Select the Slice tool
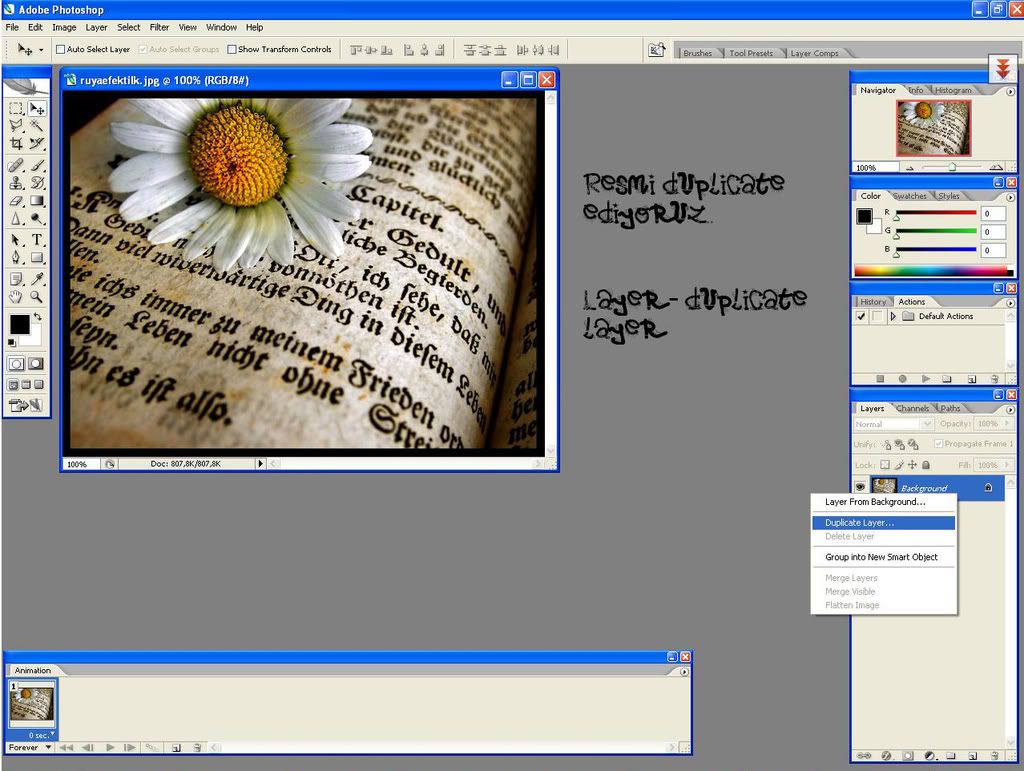Screen dimensions: 1024x771 [x=37, y=143]
